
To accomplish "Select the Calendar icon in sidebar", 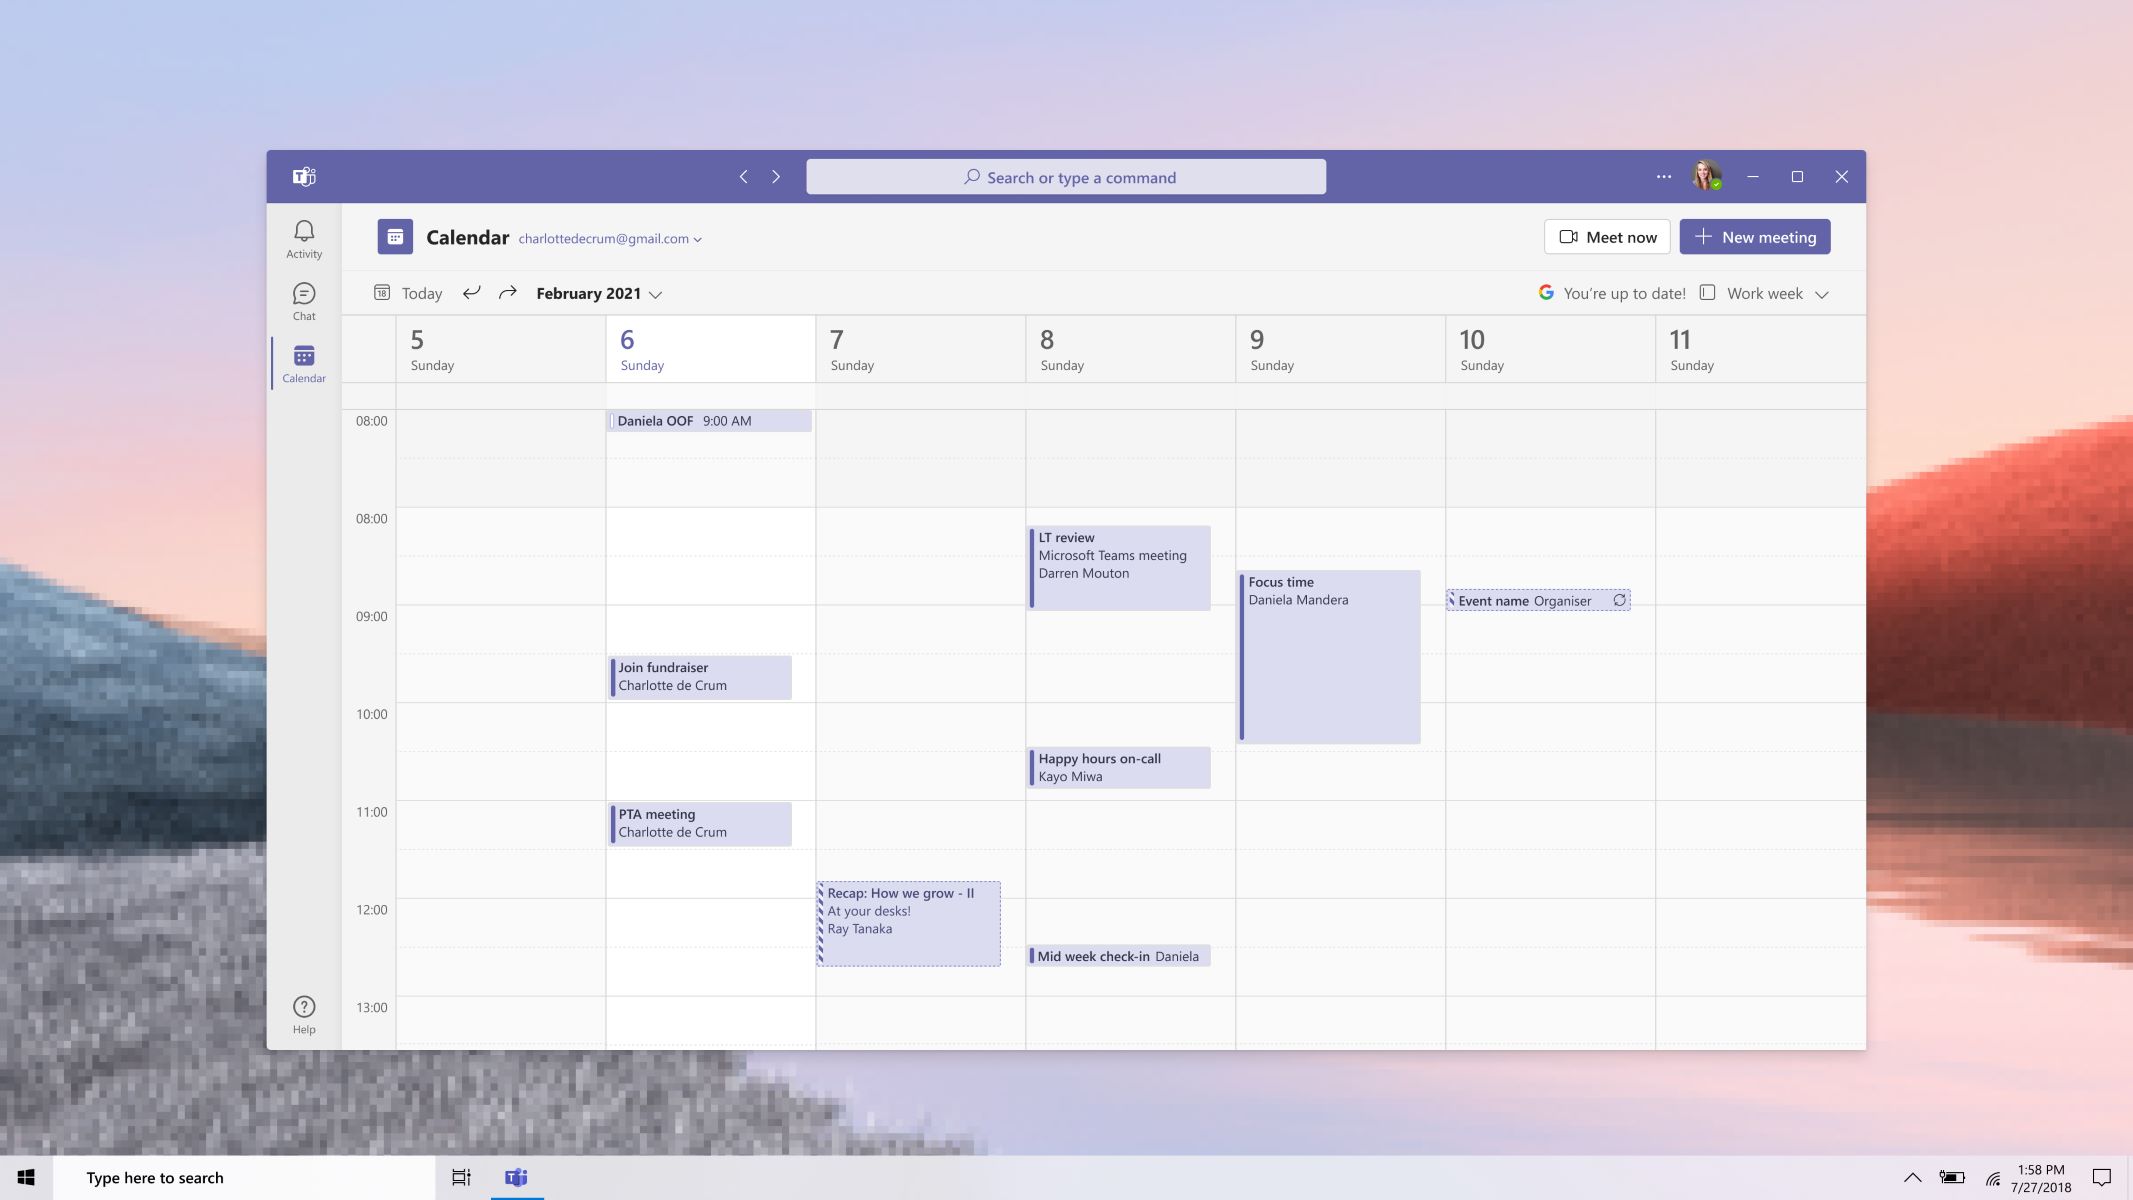I will (x=303, y=361).
